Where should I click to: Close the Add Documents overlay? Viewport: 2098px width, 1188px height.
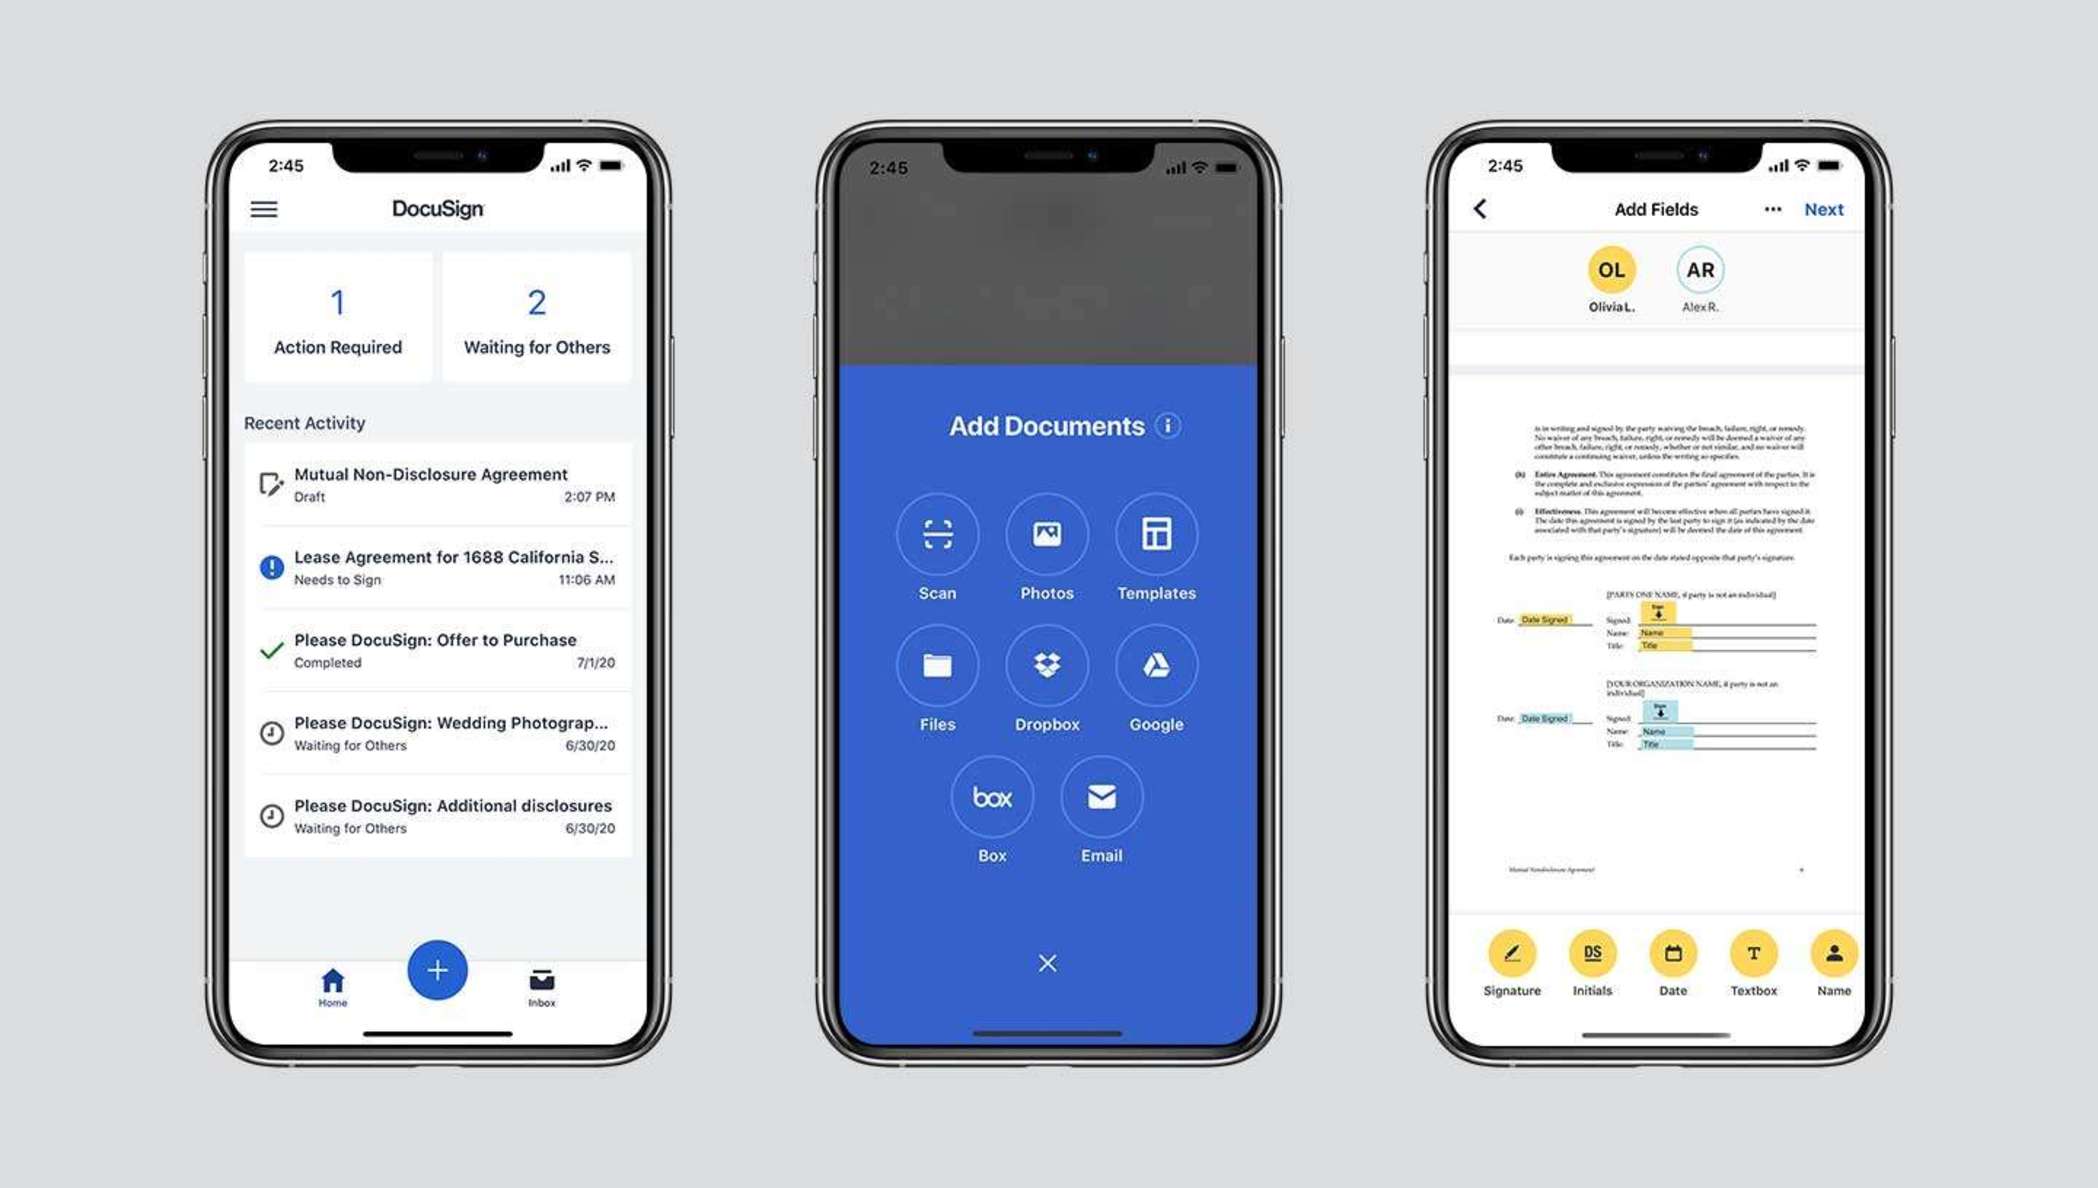click(x=1048, y=963)
